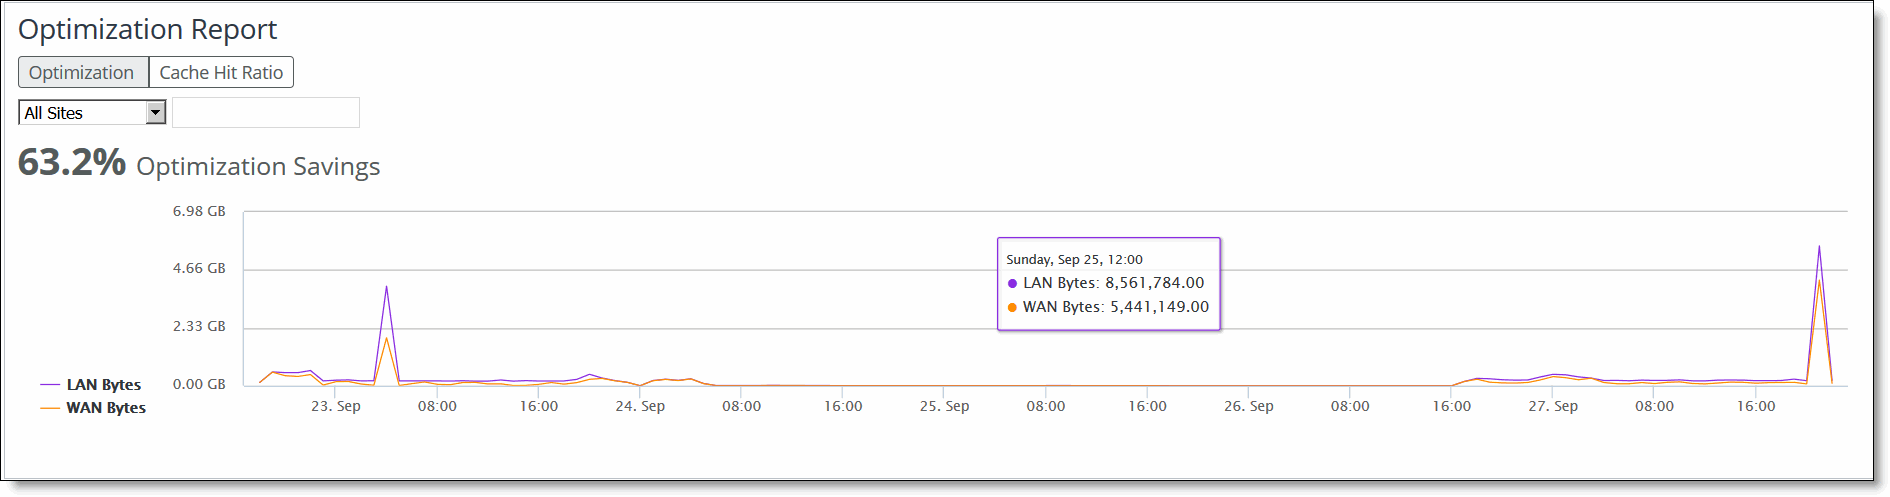Click the 63.2% Optimization Savings figure
The width and height of the screenshot is (1890, 497).
(x=72, y=163)
